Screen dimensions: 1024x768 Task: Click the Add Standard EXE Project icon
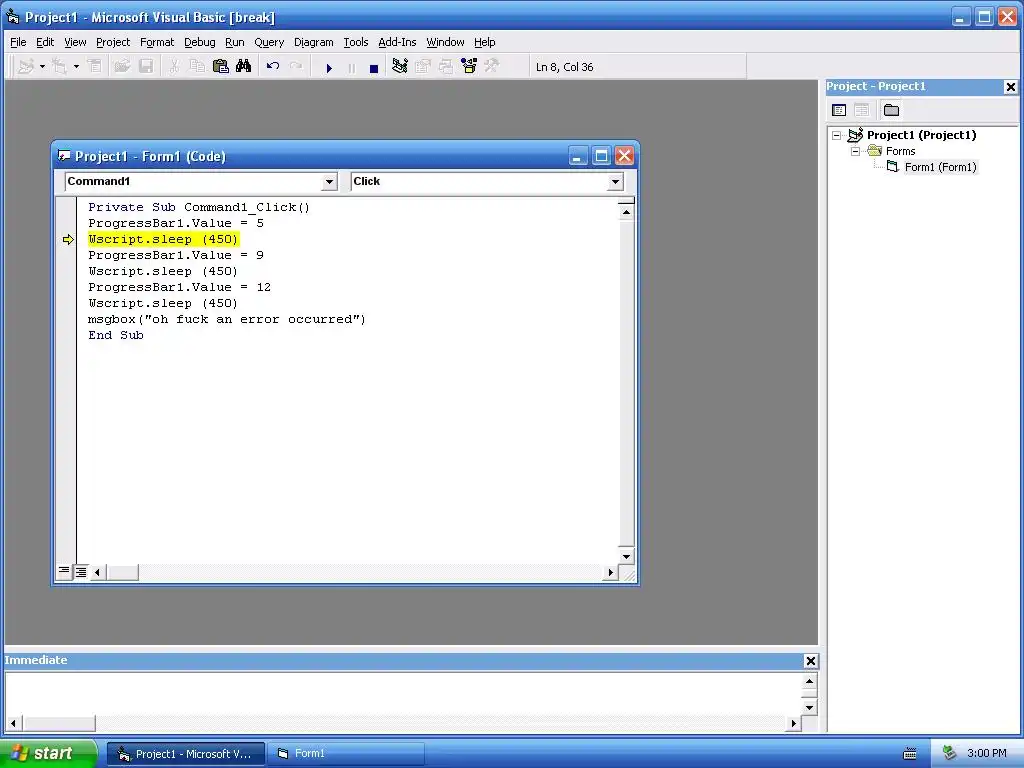pos(25,67)
